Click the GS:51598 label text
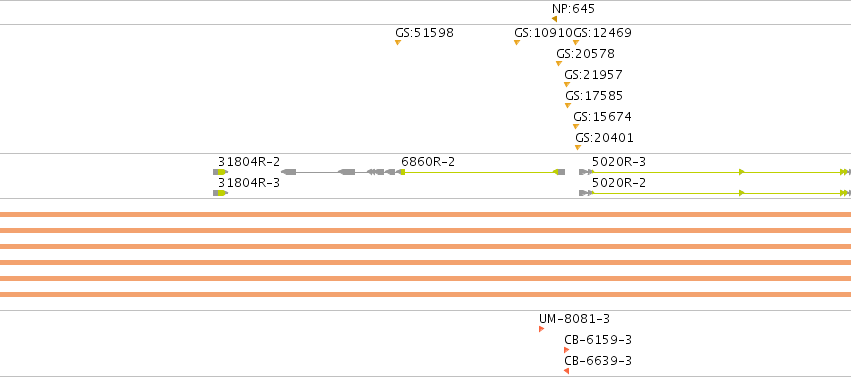This screenshot has width=851, height=377. pyautogui.click(x=424, y=33)
